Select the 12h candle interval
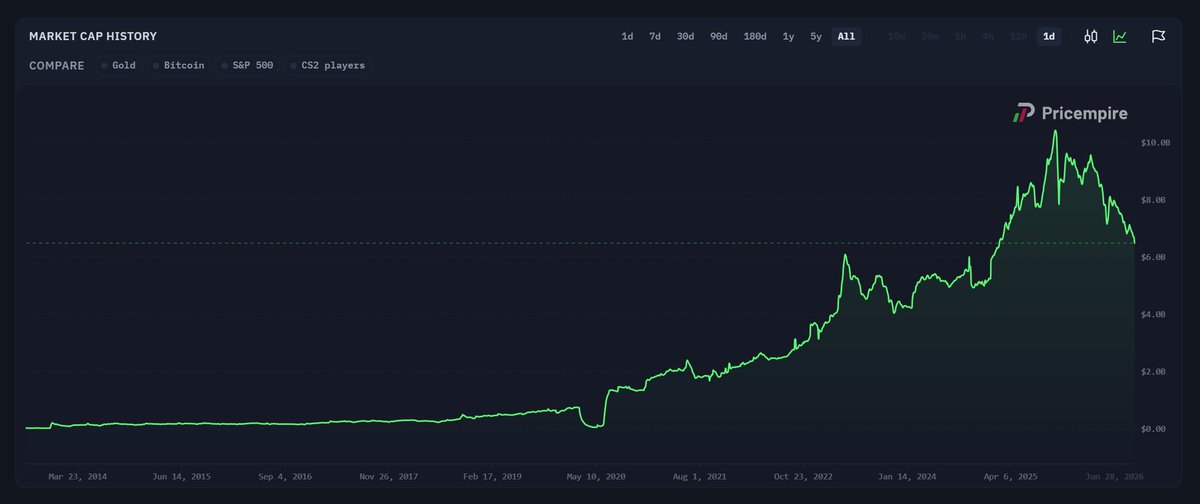This screenshot has width=1200, height=504. pyautogui.click(x=1018, y=37)
